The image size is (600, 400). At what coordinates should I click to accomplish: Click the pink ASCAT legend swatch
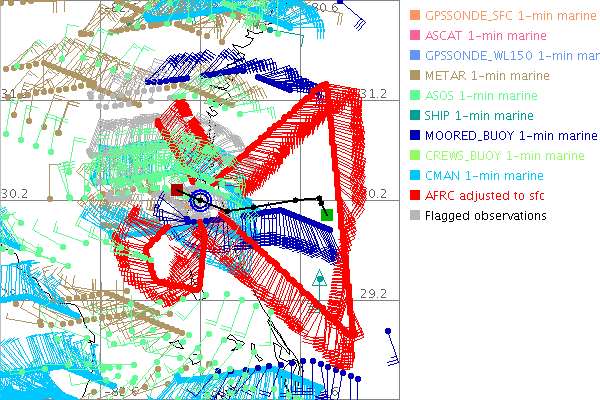pyautogui.click(x=414, y=36)
